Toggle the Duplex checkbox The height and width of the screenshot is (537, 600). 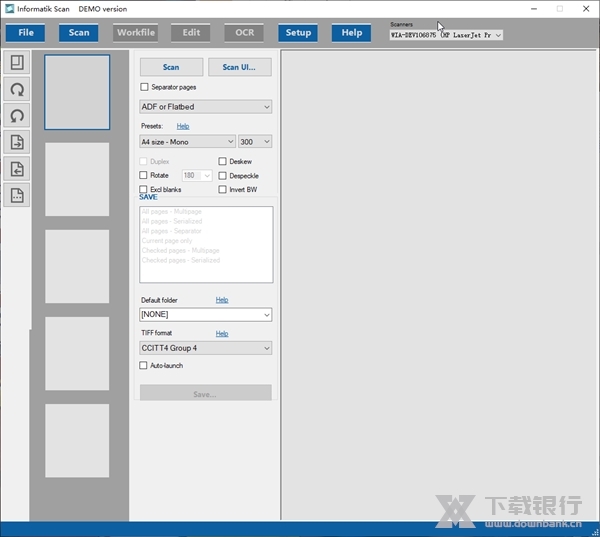[143, 162]
